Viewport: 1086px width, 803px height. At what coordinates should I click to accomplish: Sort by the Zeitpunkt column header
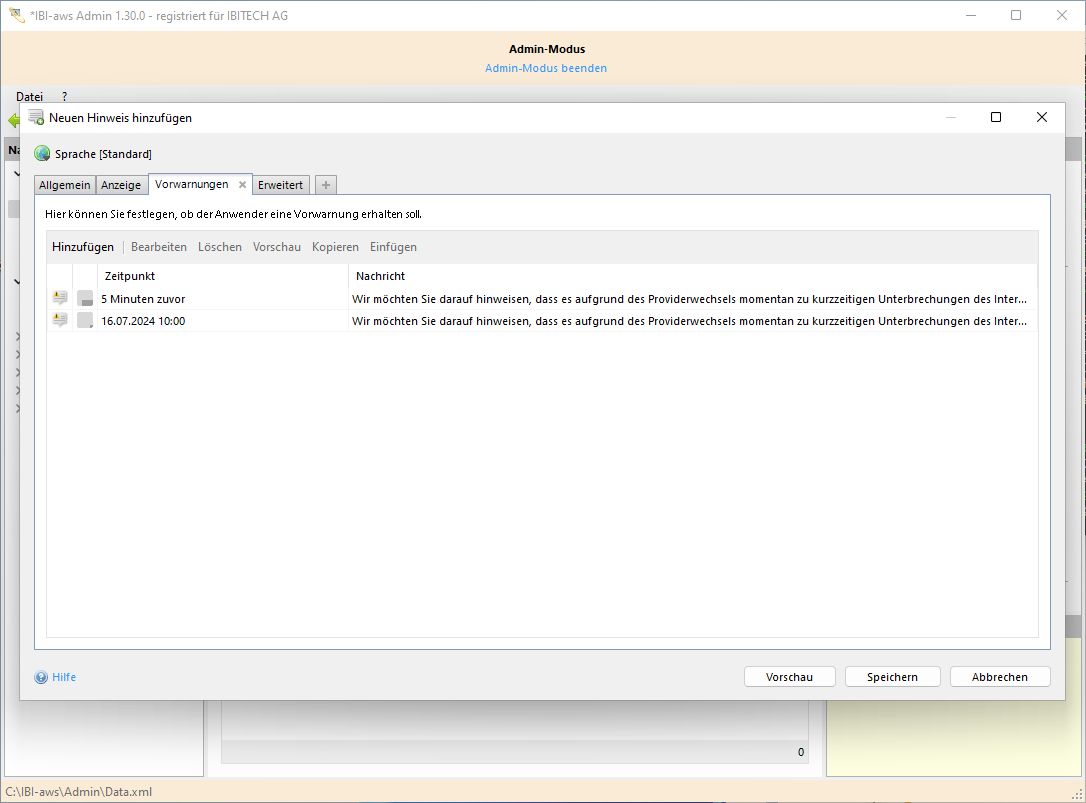coord(130,276)
